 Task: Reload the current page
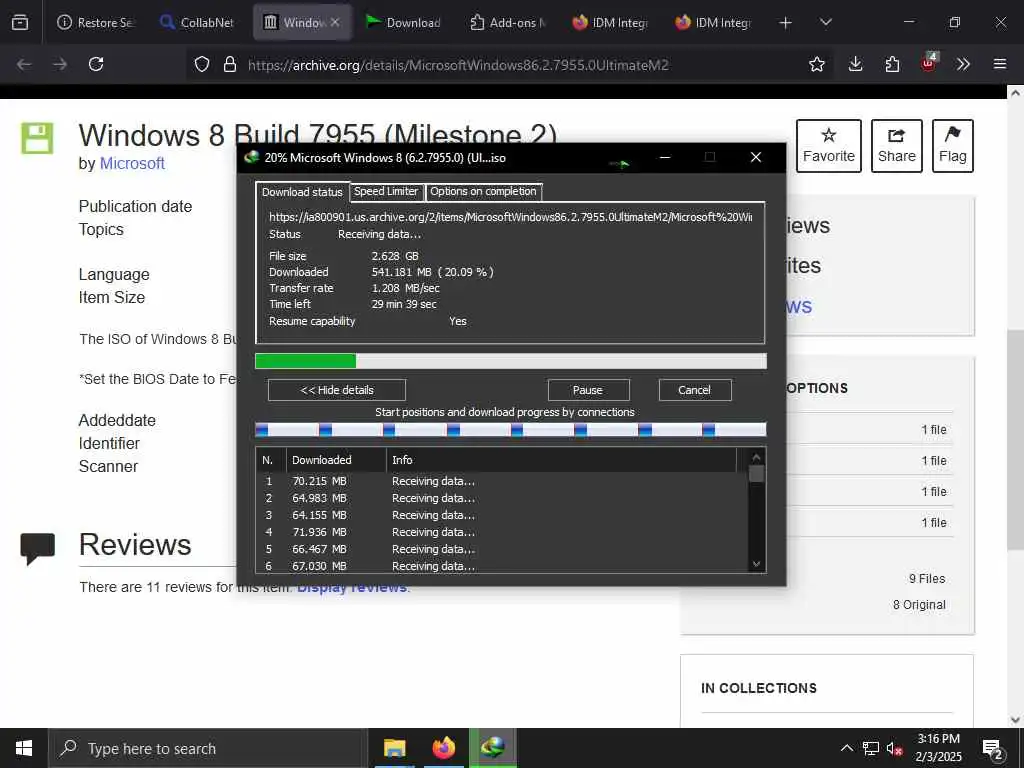(x=96, y=64)
